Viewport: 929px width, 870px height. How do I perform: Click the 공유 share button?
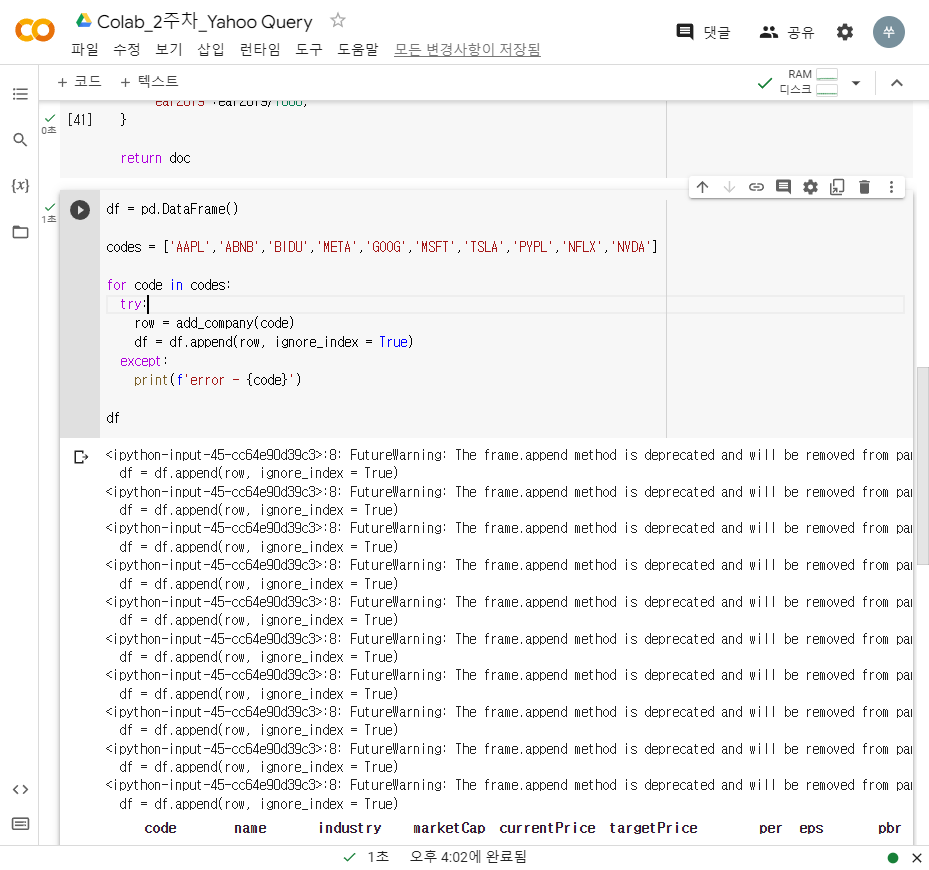coord(787,32)
